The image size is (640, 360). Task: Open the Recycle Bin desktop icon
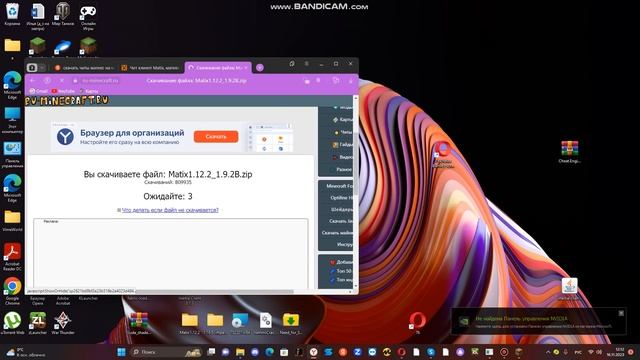click(12, 14)
